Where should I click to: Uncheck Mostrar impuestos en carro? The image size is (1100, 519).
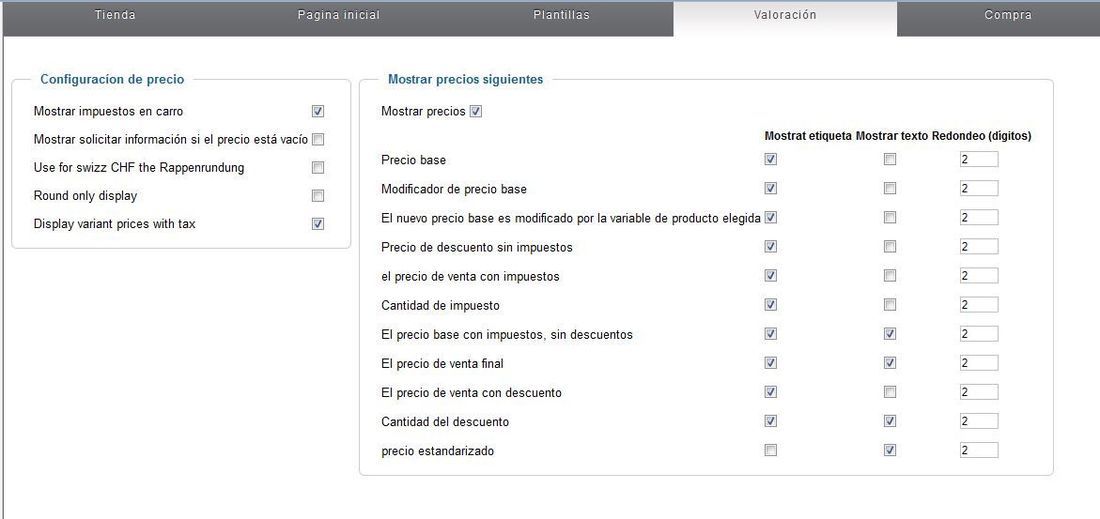coord(318,112)
